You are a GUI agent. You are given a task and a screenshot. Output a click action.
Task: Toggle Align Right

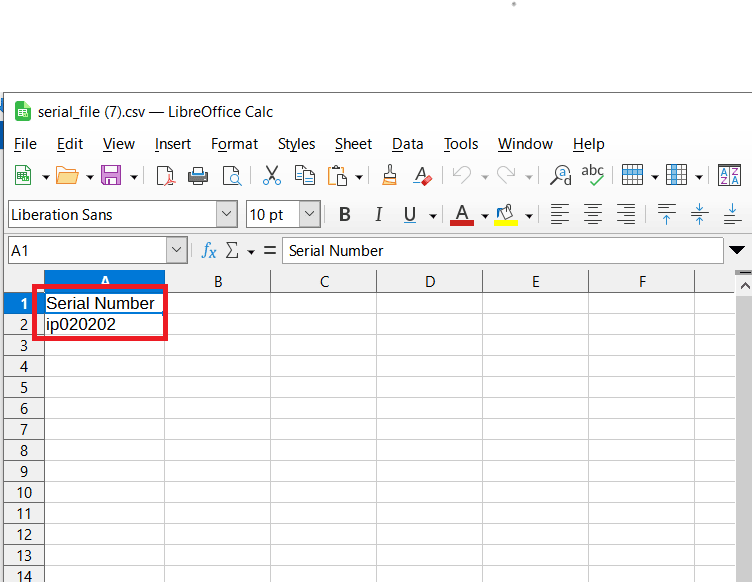click(626, 214)
